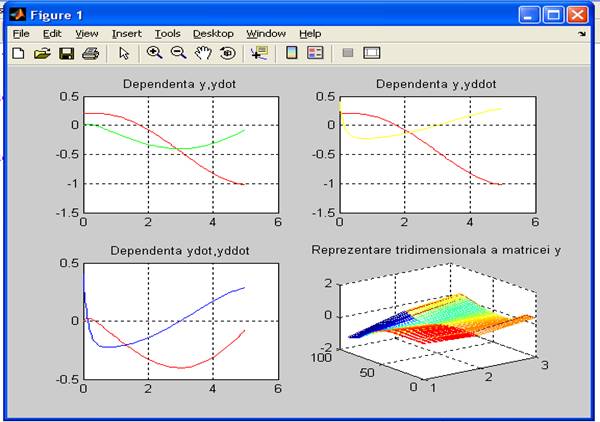The width and height of the screenshot is (600, 422).
Task: Close the Figure 1 window
Action: (x=577, y=15)
